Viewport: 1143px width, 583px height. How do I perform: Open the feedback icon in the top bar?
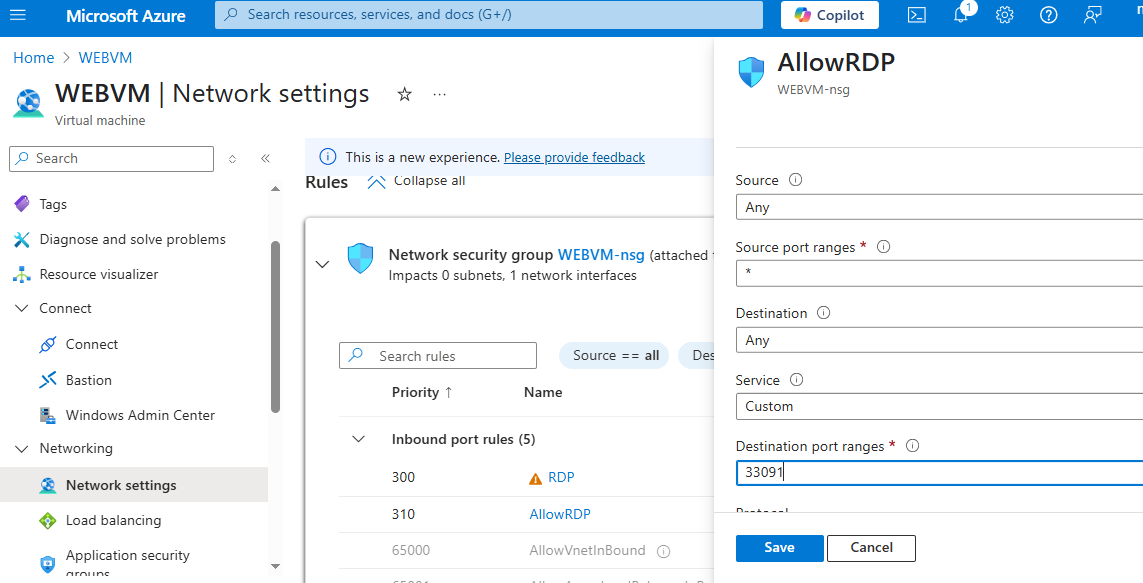[x=1092, y=15]
